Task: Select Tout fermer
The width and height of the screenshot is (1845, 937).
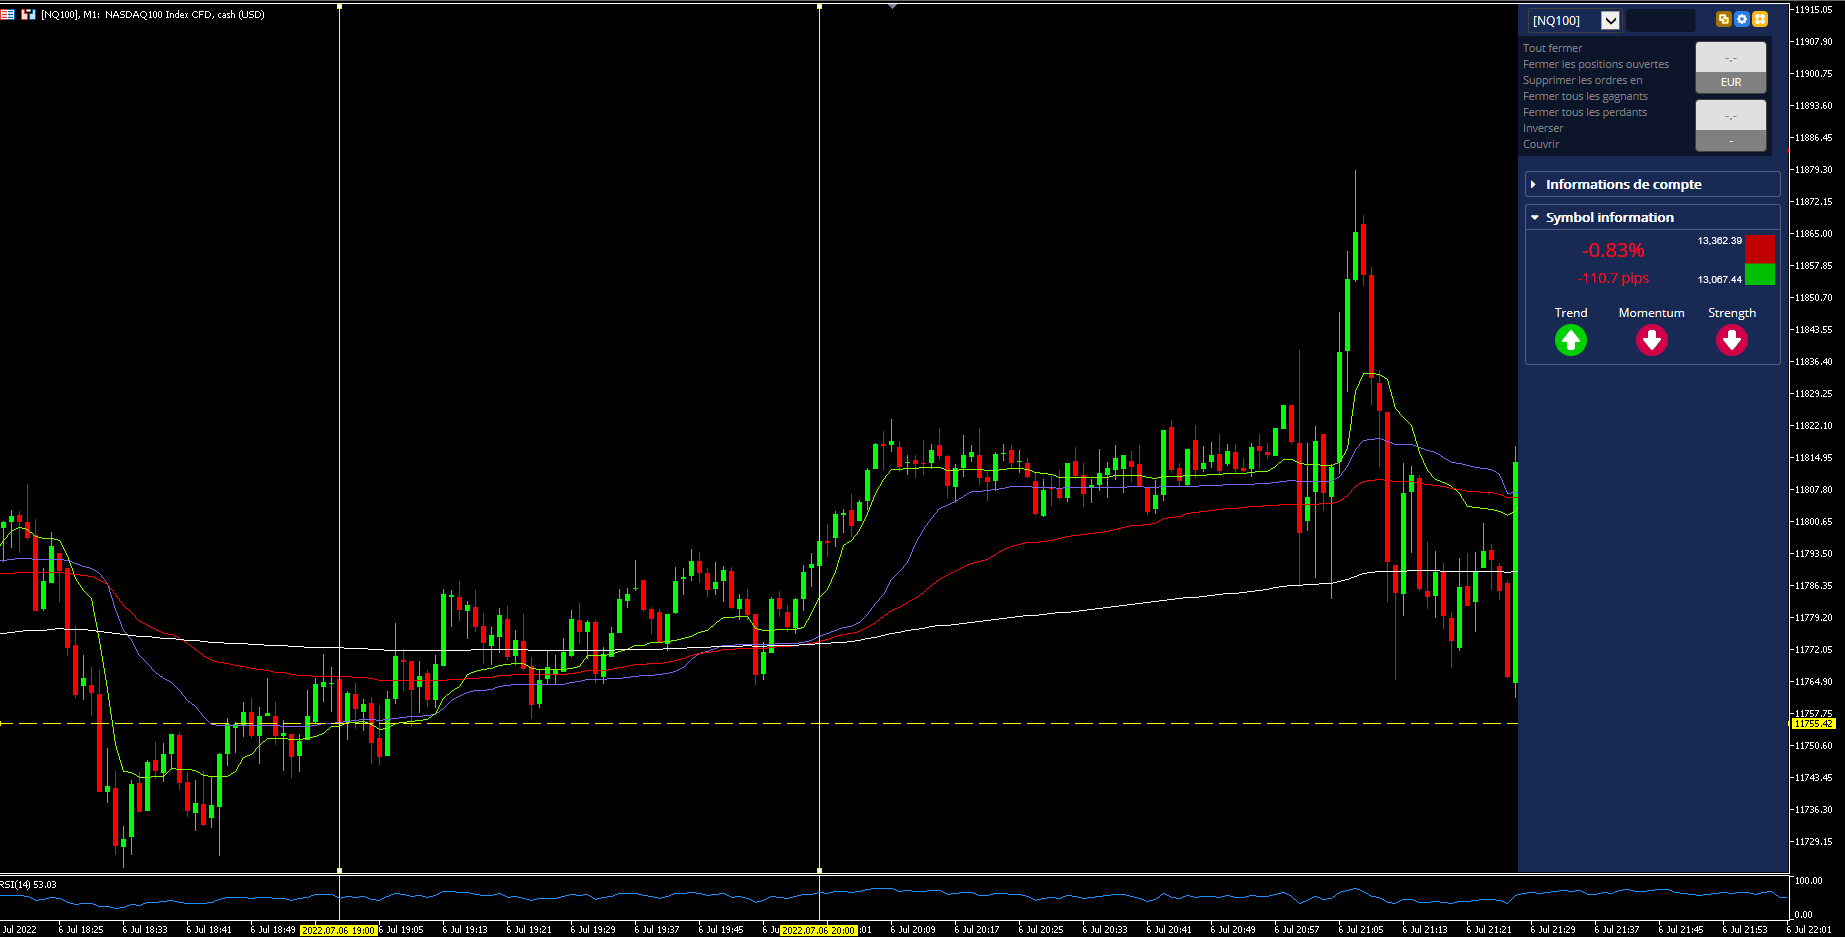Action: [x=1552, y=48]
